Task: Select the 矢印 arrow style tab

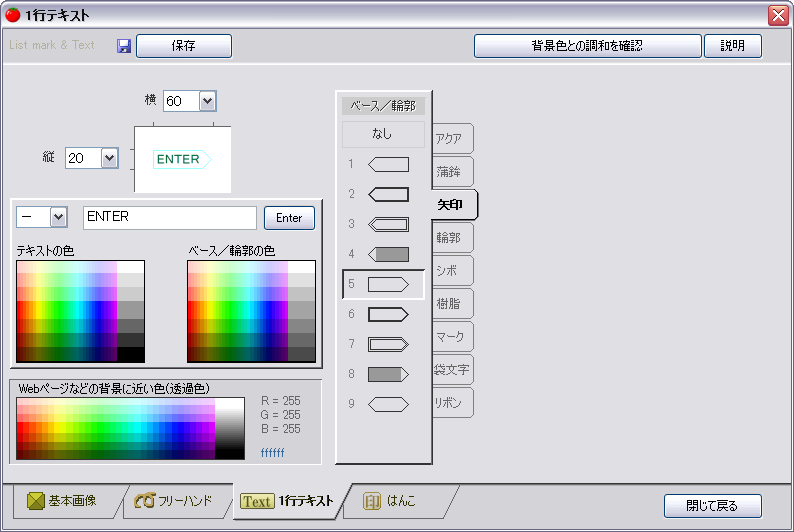Action: coord(454,204)
